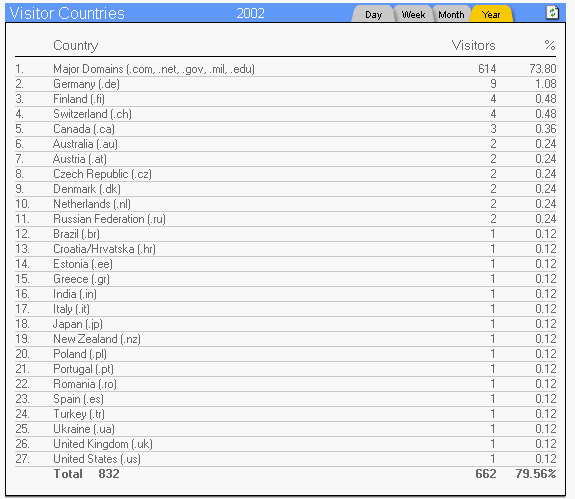
Task: Click the United Kingdom (.uk) entry
Action: [x=103, y=444]
